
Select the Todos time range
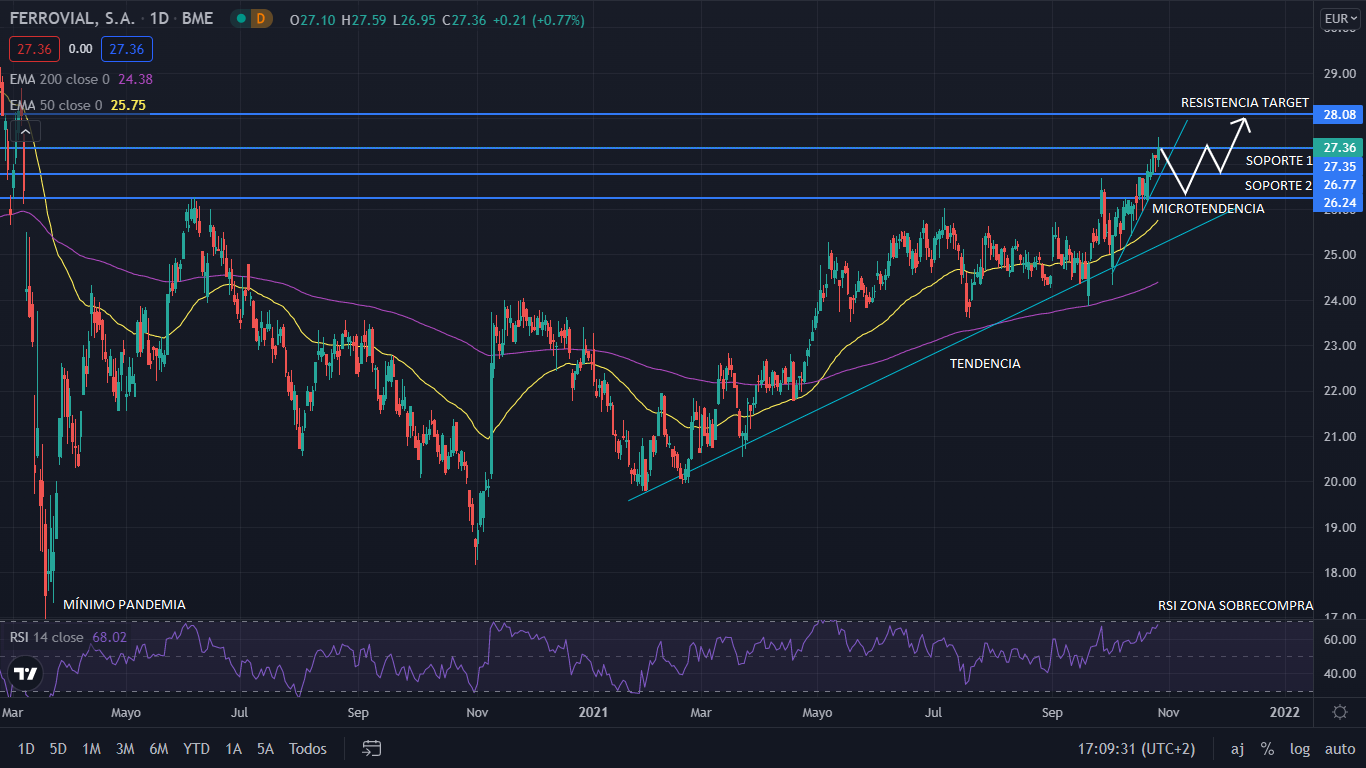click(x=307, y=748)
